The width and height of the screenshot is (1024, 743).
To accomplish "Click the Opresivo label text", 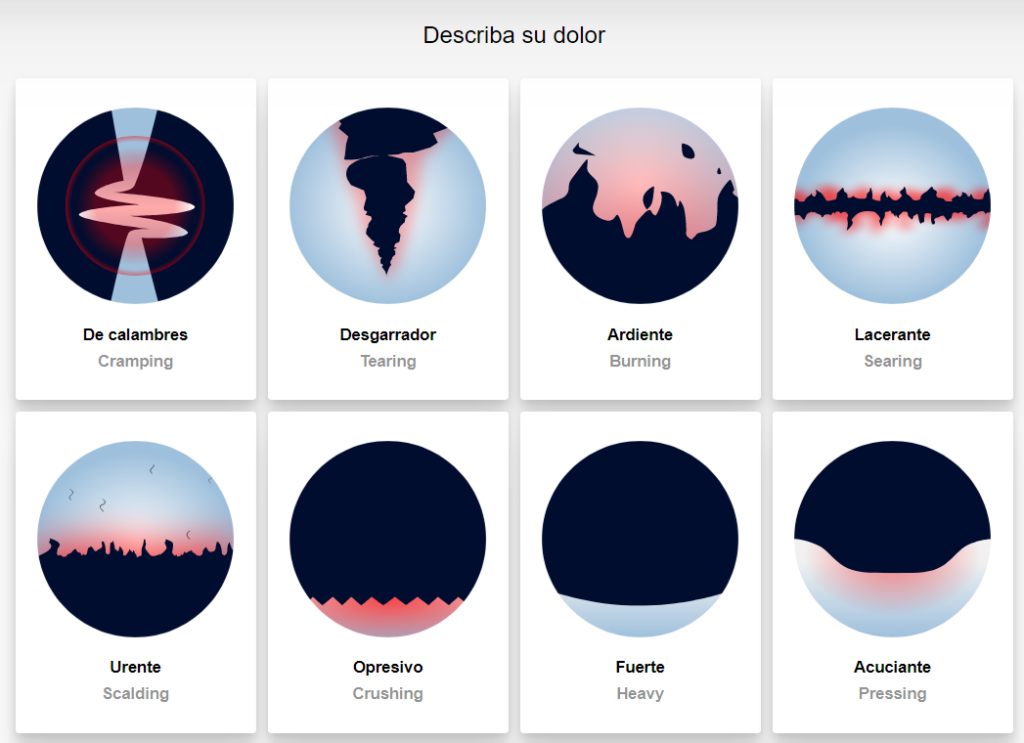I will pyautogui.click(x=388, y=667).
